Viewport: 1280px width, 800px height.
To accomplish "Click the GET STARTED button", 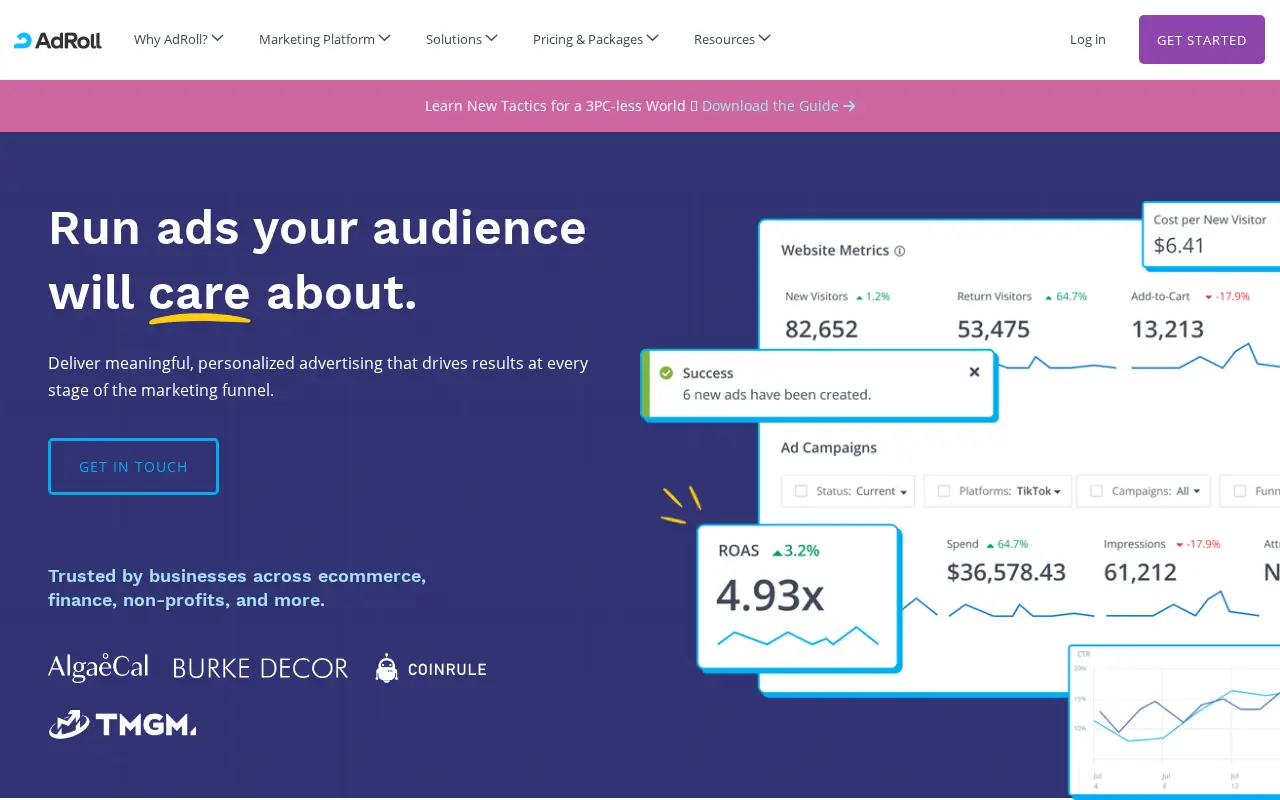I will click(1202, 40).
